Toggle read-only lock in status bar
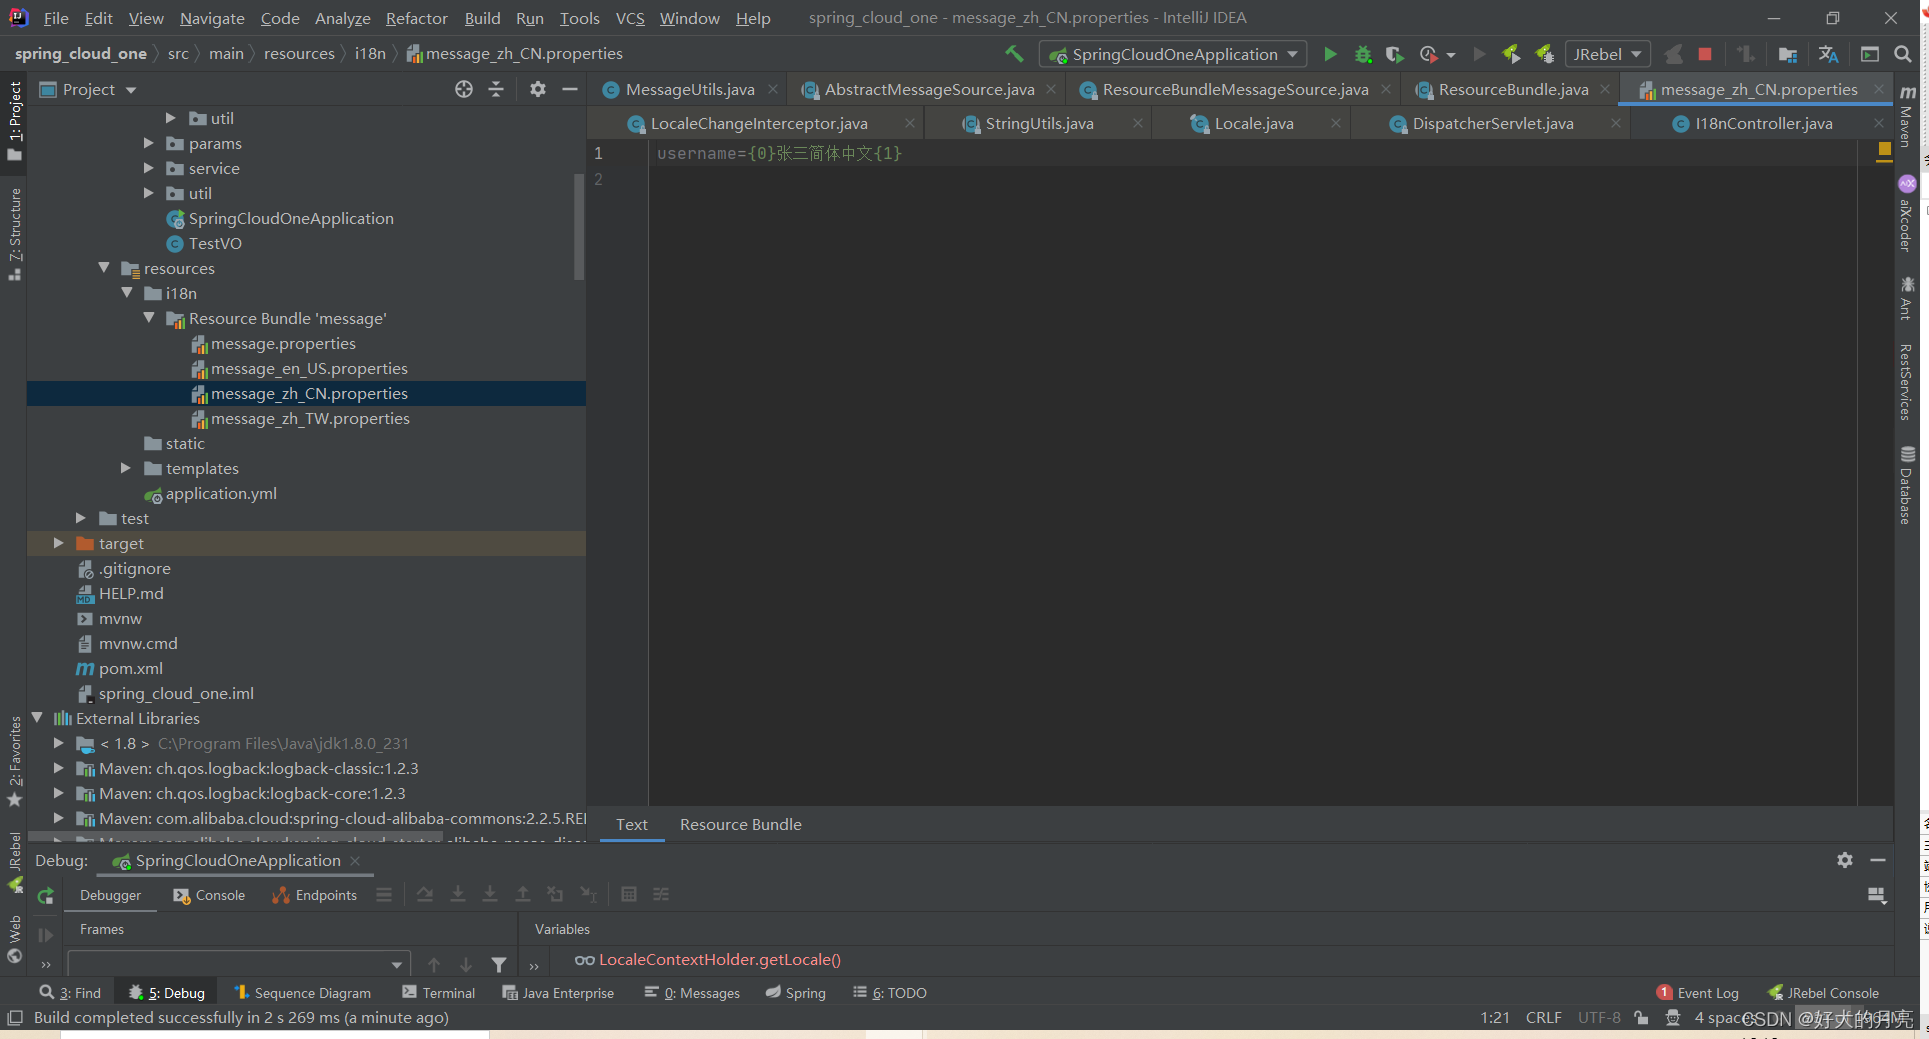The width and height of the screenshot is (1929, 1039). pos(1641,1018)
